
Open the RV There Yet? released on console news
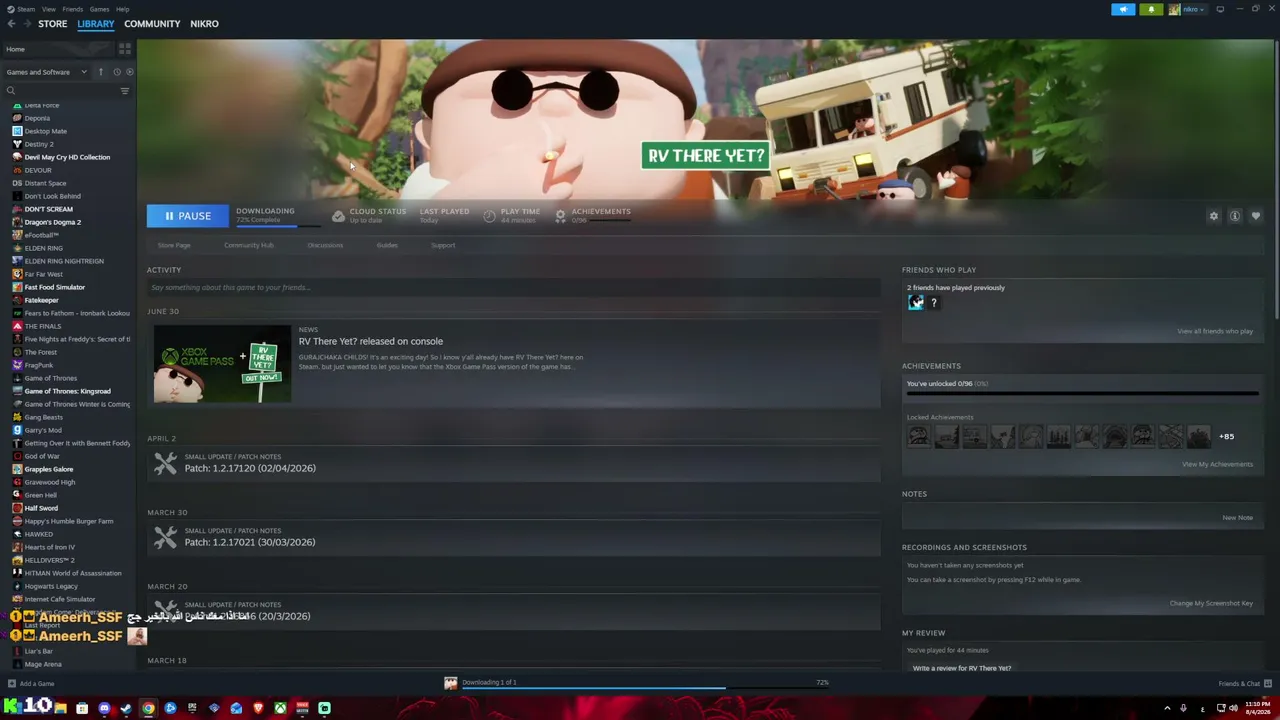(370, 341)
